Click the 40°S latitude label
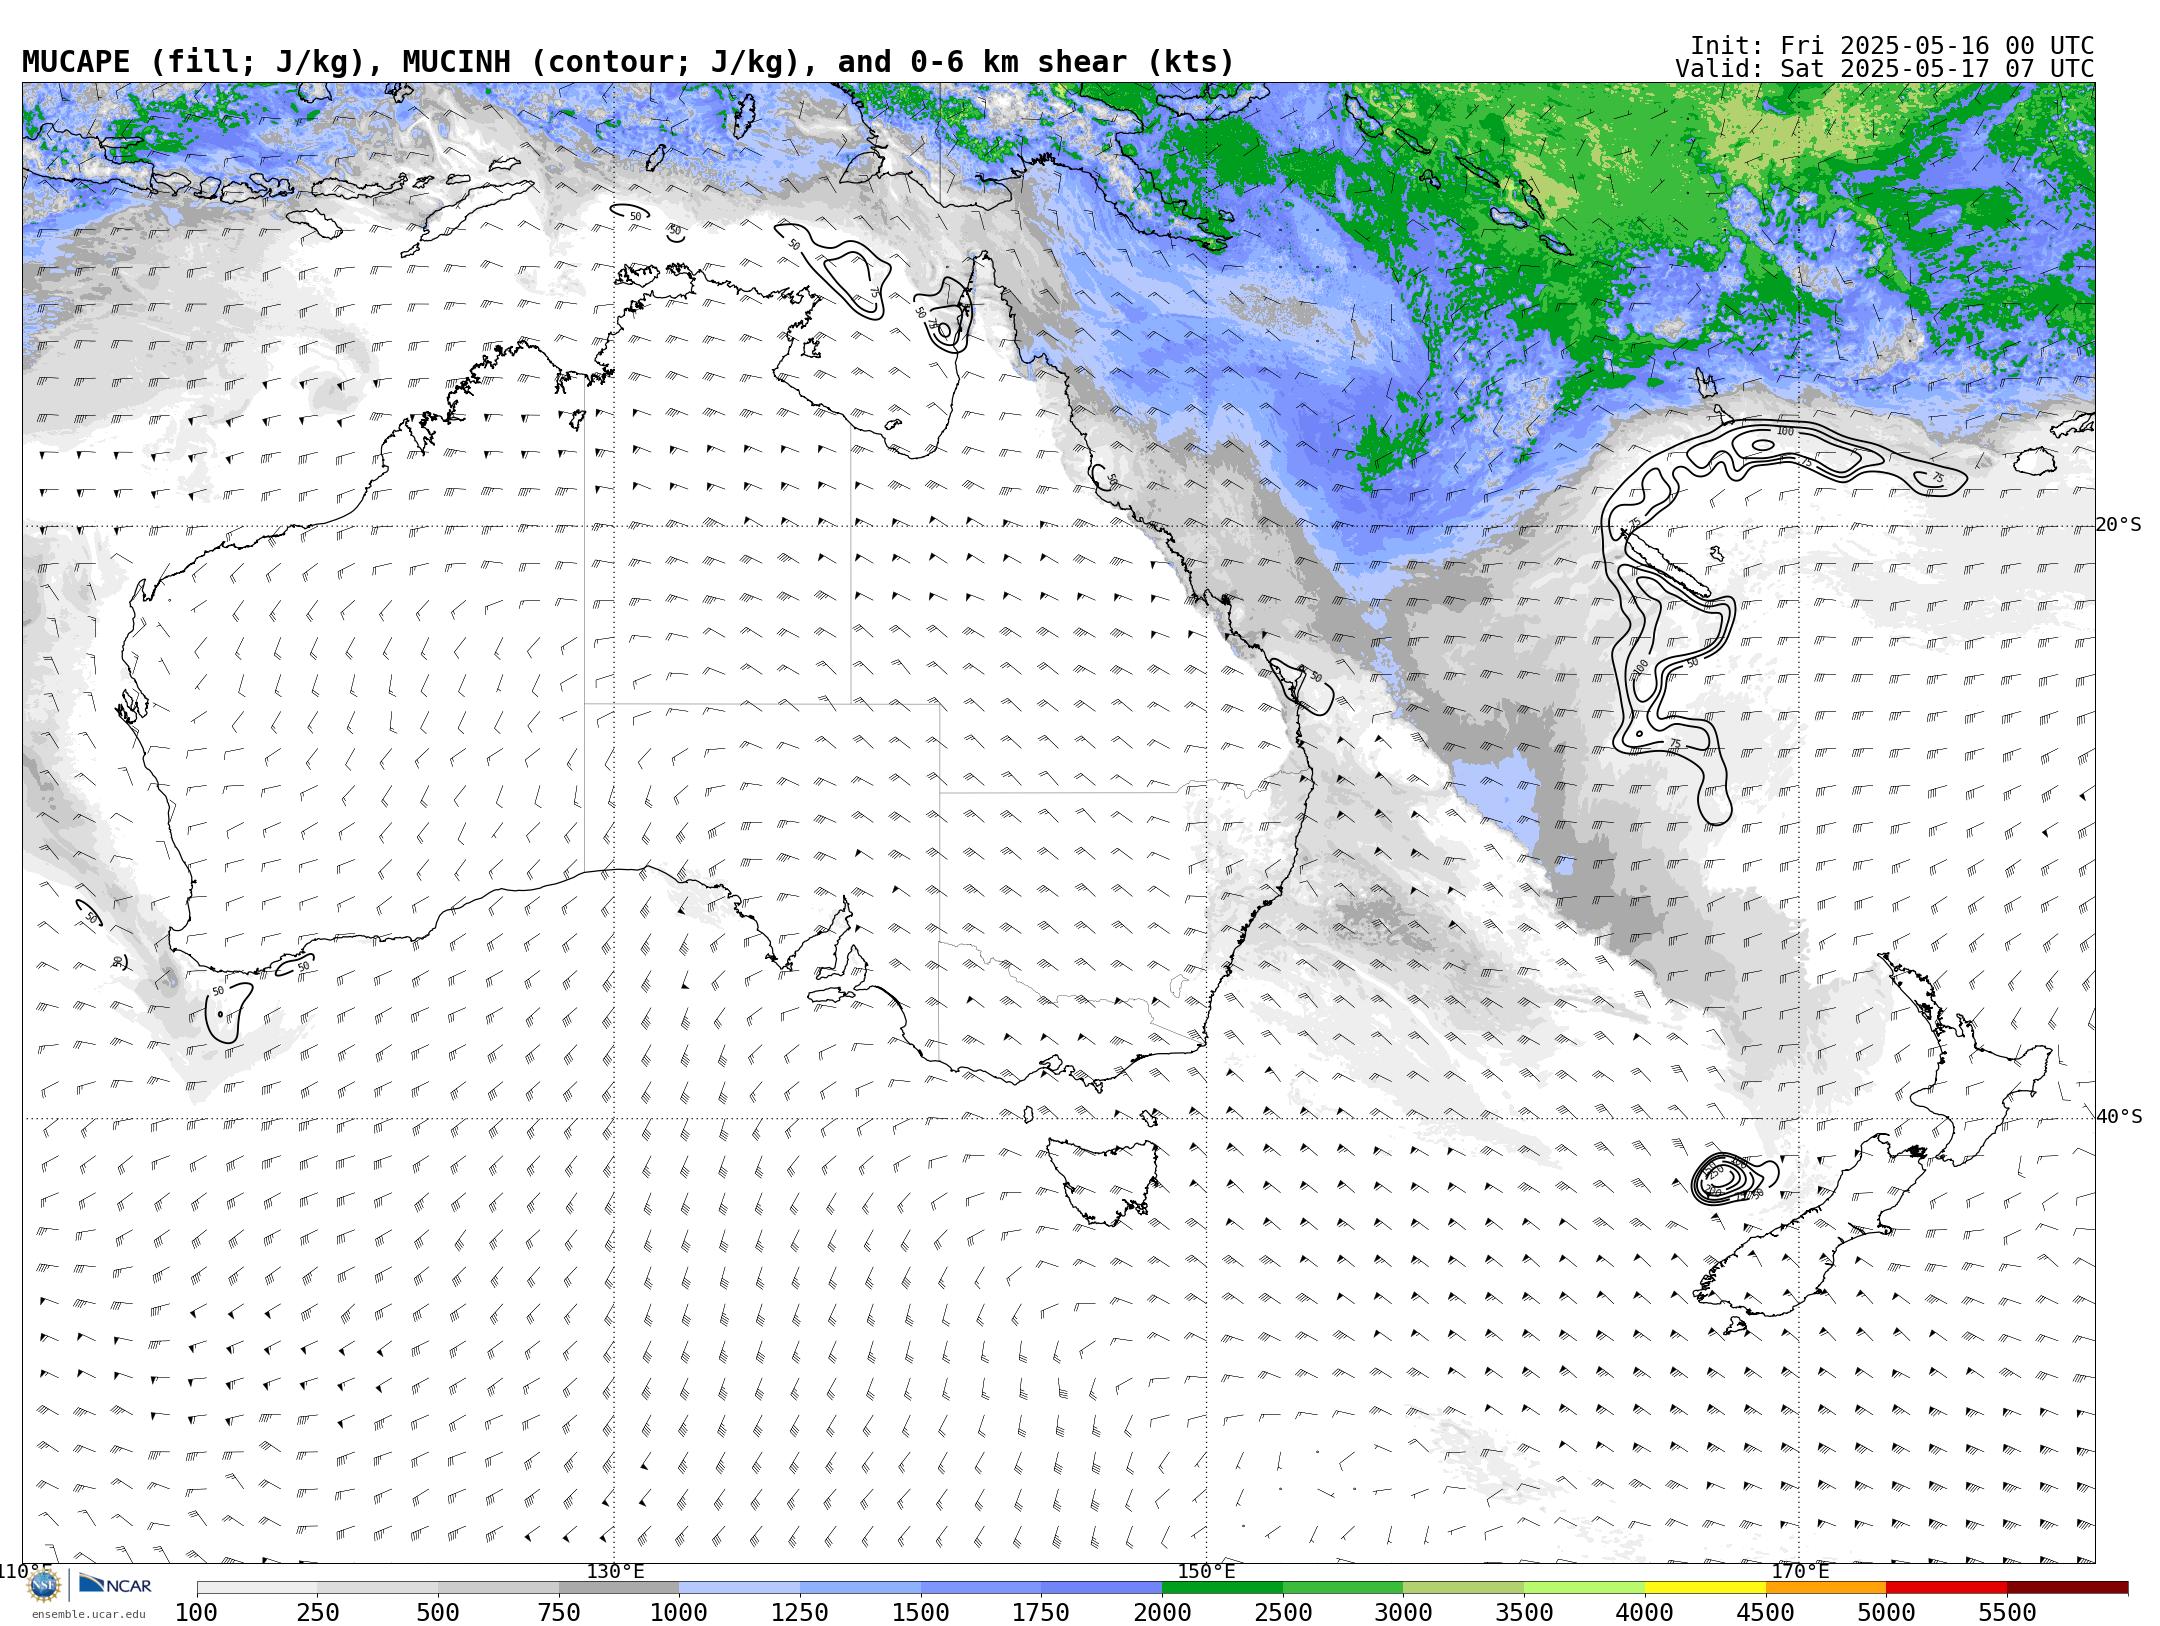The image size is (2160, 1626). [2118, 1117]
